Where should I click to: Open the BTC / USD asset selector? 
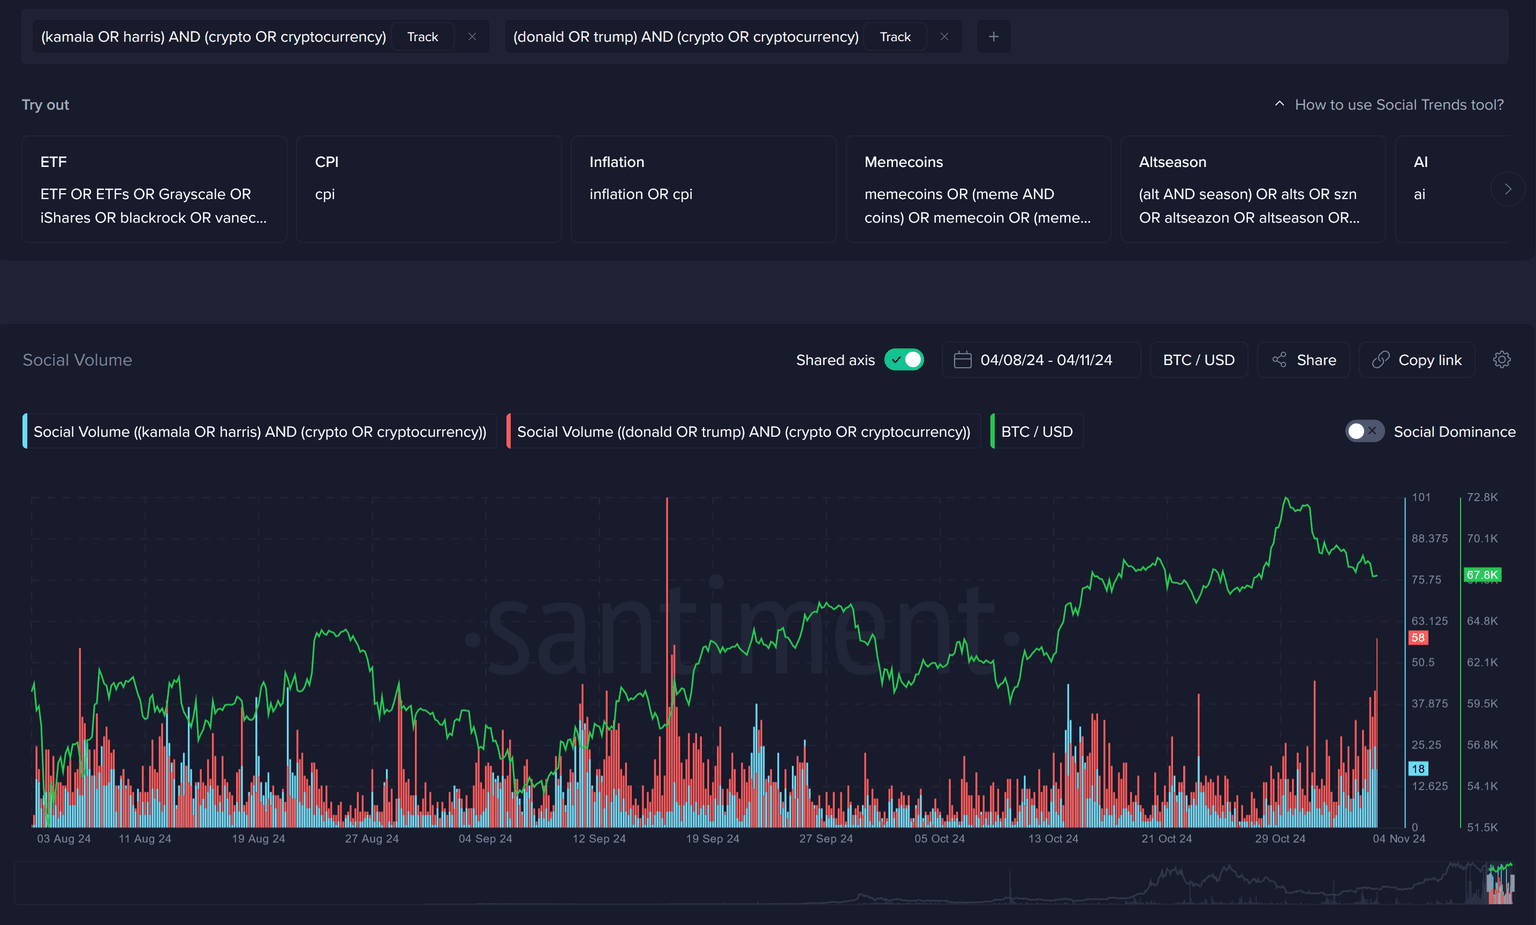click(1198, 360)
